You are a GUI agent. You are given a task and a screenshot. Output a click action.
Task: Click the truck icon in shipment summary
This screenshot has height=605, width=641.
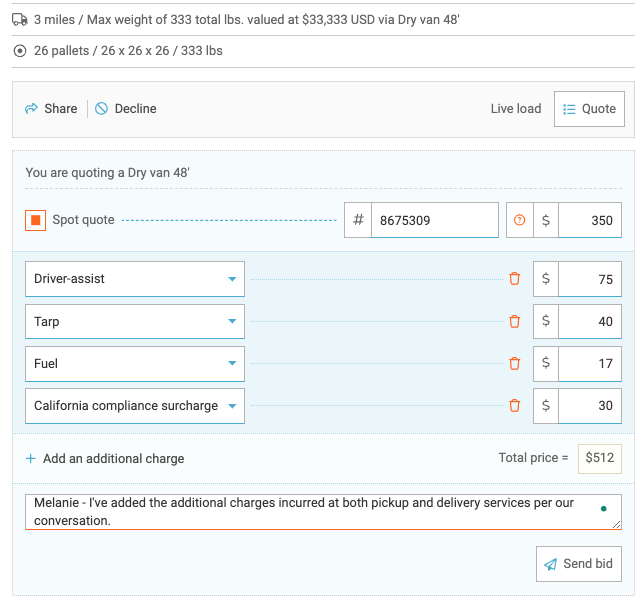tap(20, 19)
